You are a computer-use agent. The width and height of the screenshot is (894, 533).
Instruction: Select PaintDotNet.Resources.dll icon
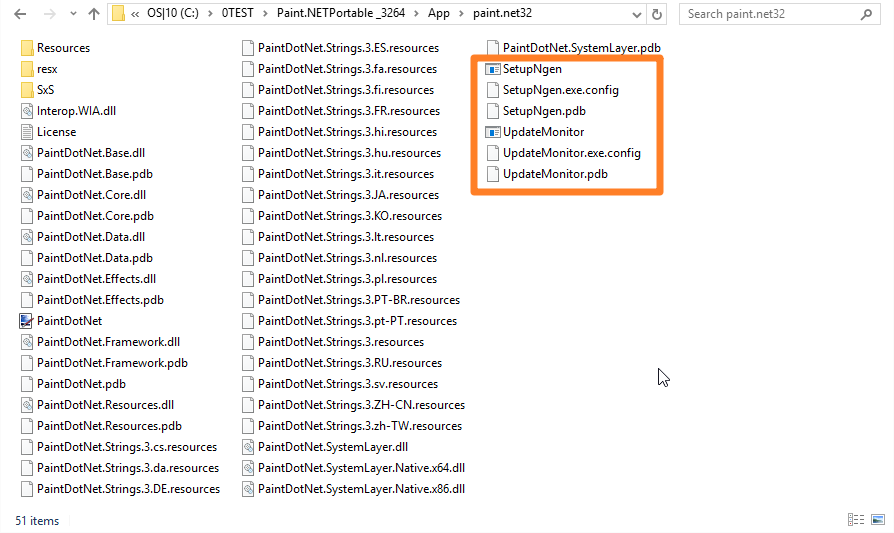point(27,405)
